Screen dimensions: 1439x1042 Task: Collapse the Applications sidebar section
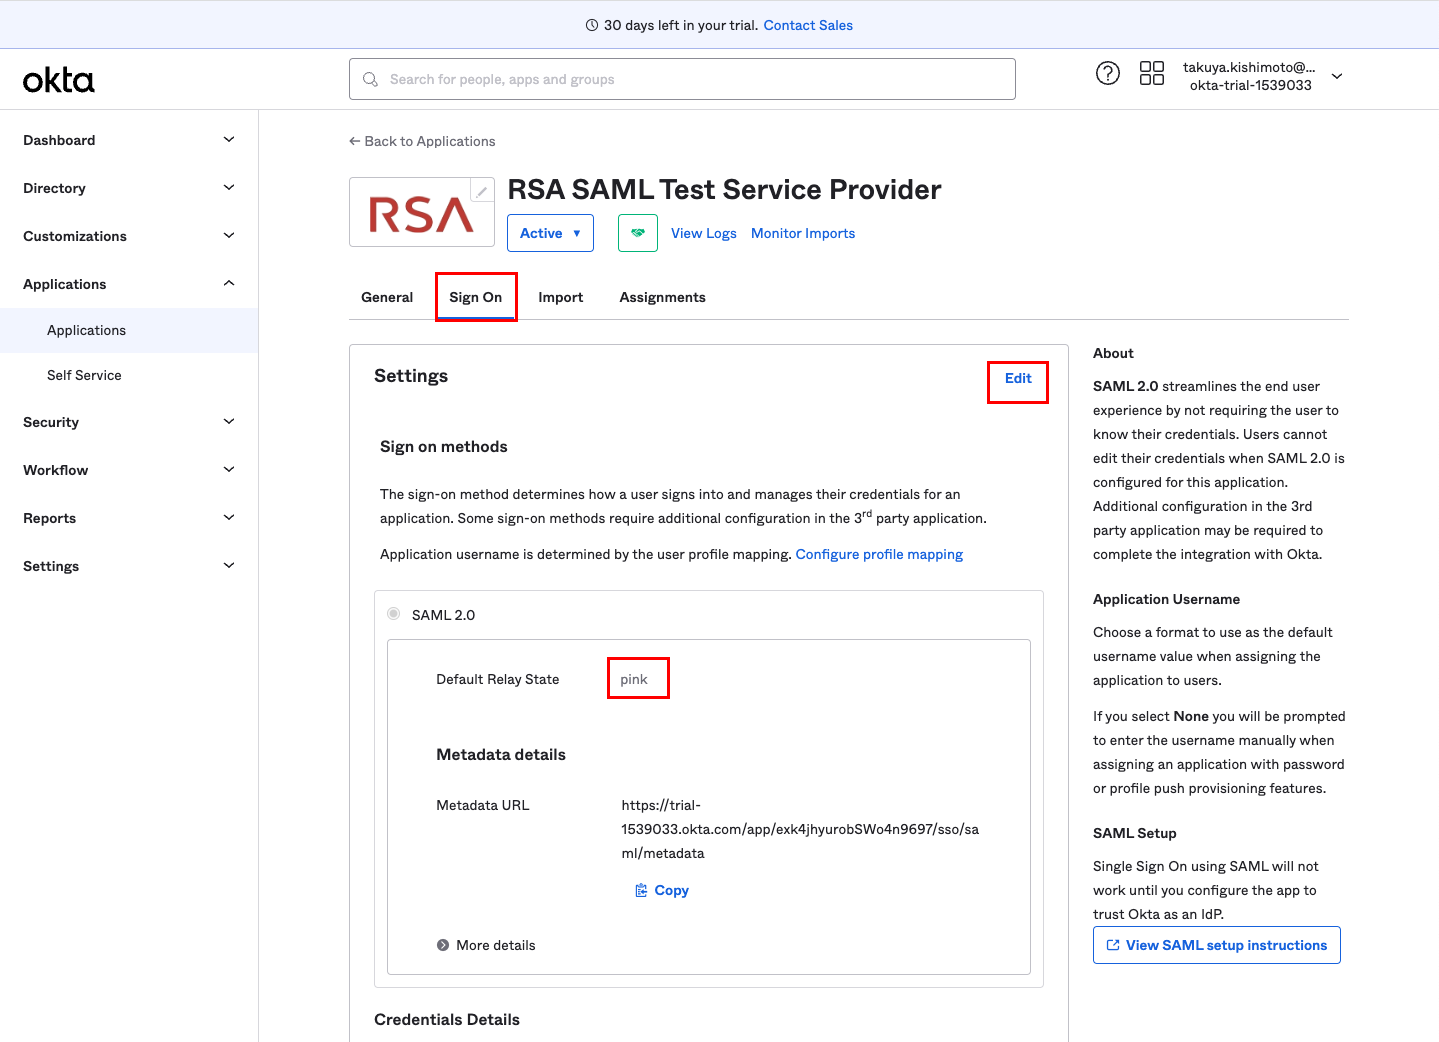[x=229, y=284]
